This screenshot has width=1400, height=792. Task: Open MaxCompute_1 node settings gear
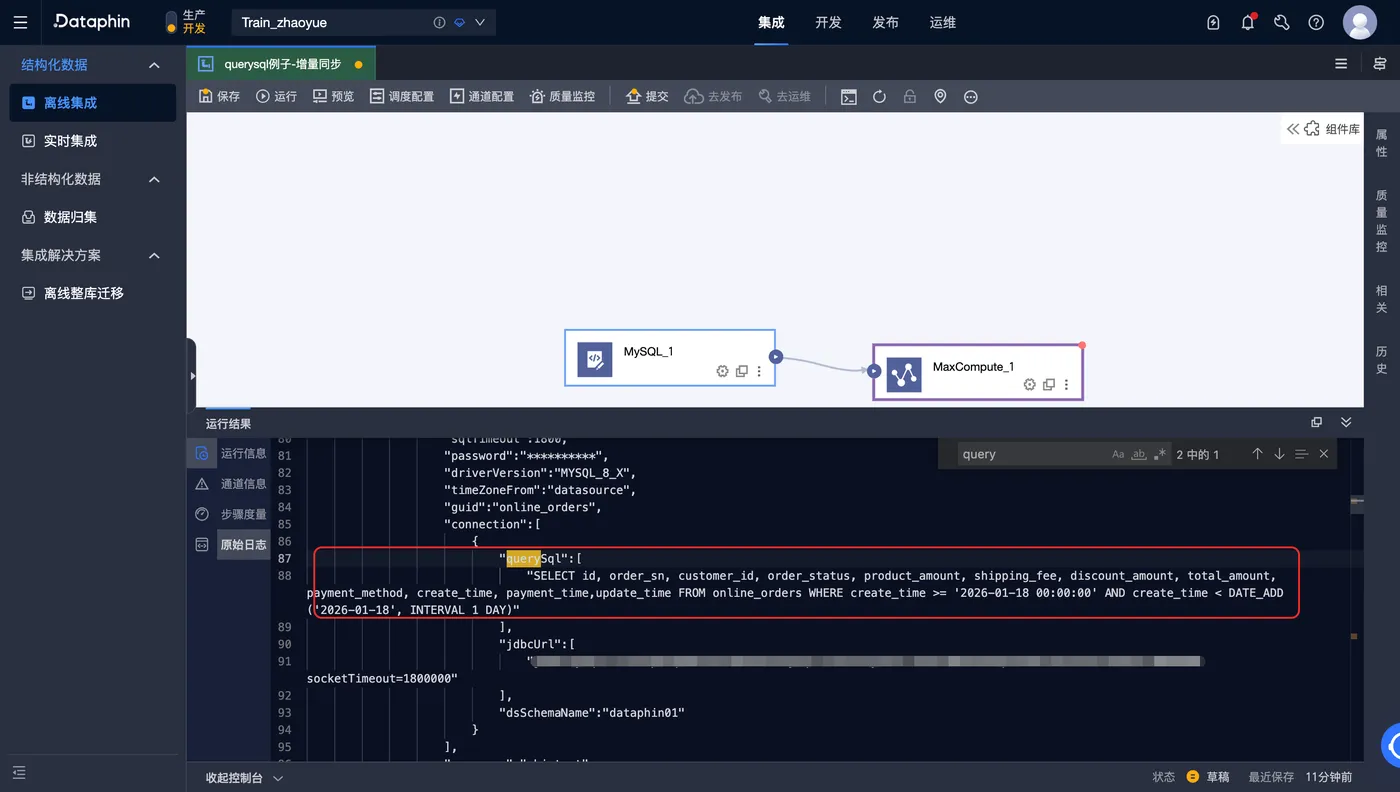(x=1029, y=385)
